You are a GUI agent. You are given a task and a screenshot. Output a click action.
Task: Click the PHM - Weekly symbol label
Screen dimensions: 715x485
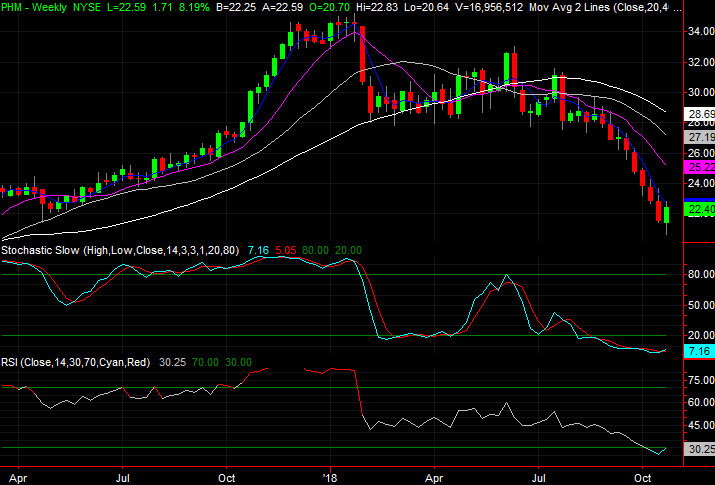pos(34,7)
